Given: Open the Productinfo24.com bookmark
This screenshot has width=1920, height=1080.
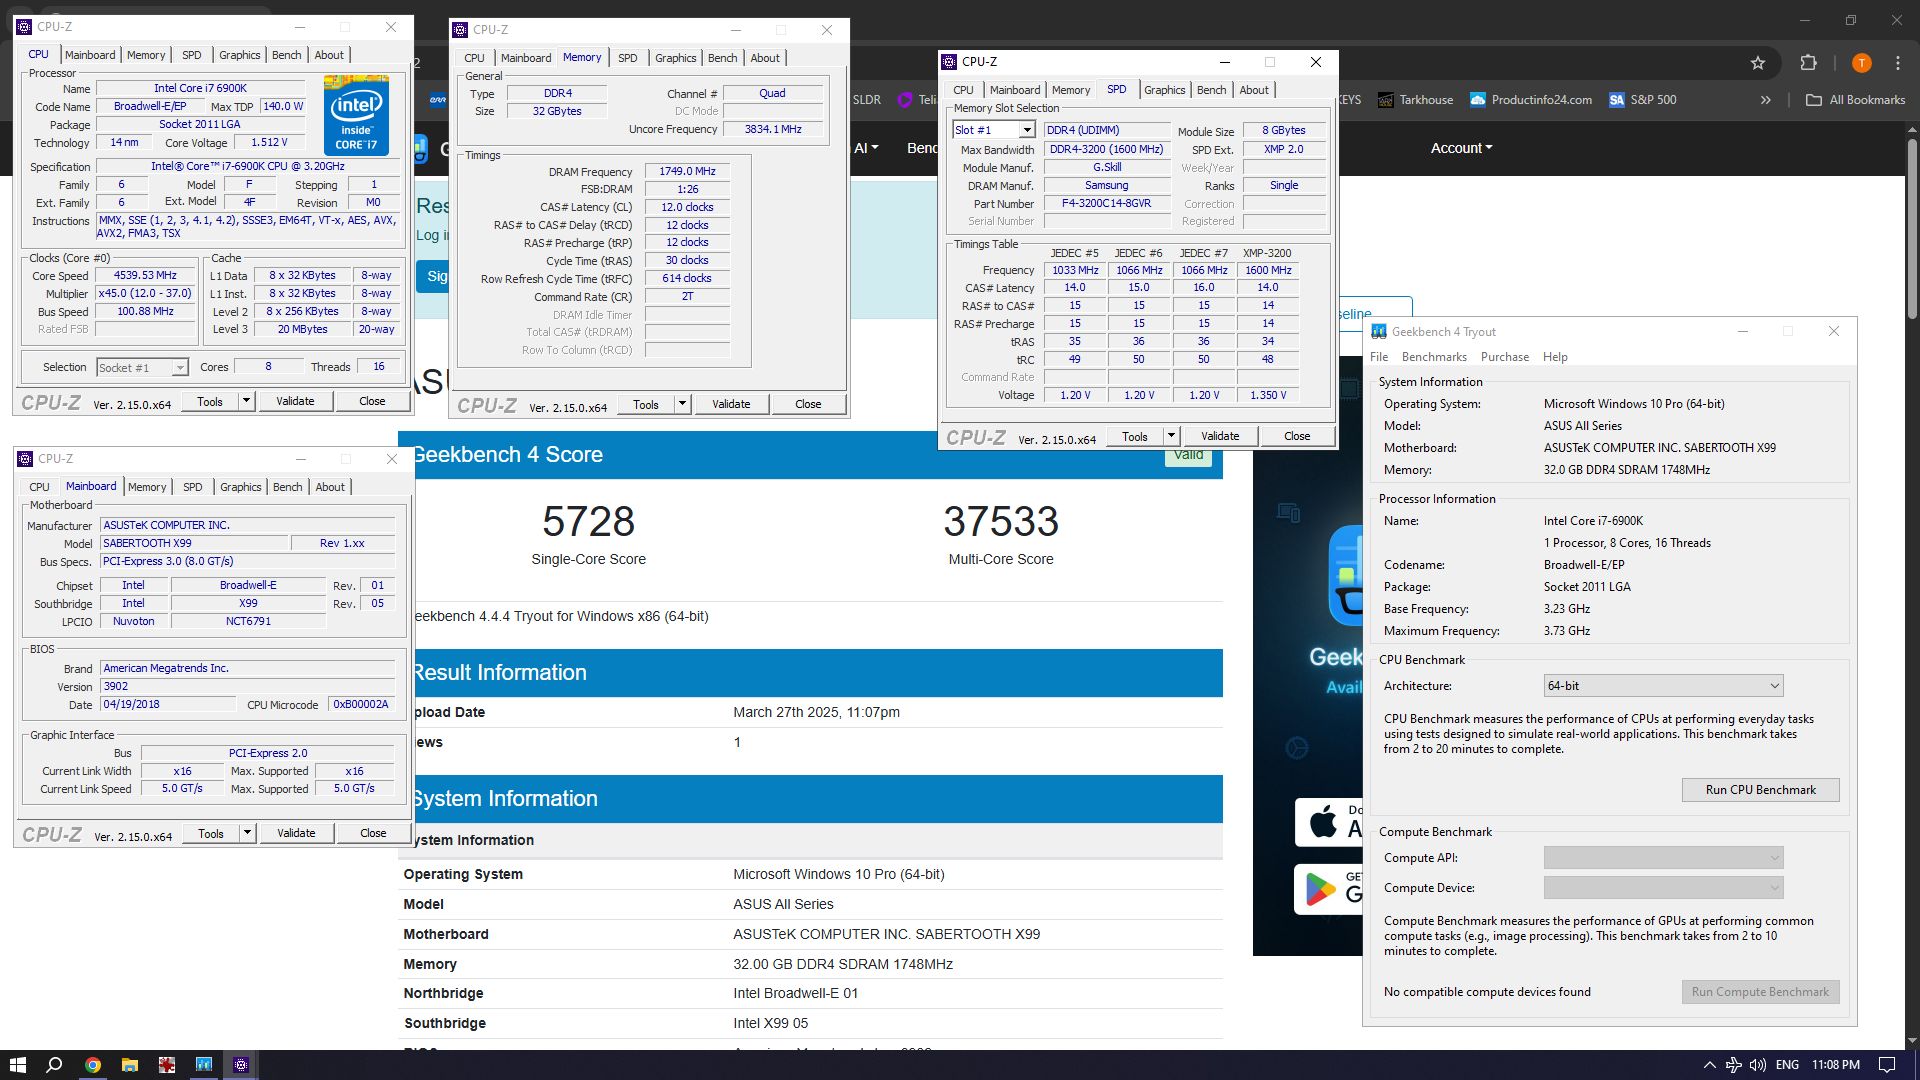Looking at the screenshot, I should (x=1531, y=100).
